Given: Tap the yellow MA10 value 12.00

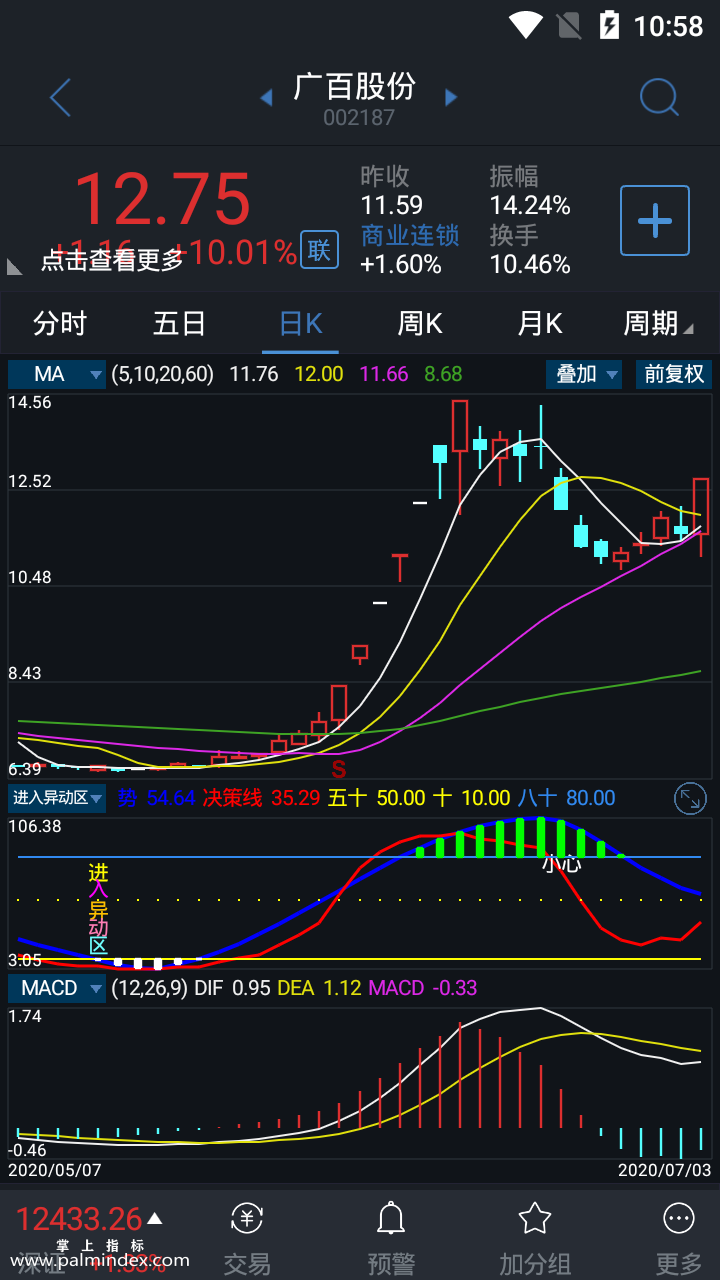Looking at the screenshot, I should [x=319, y=374].
